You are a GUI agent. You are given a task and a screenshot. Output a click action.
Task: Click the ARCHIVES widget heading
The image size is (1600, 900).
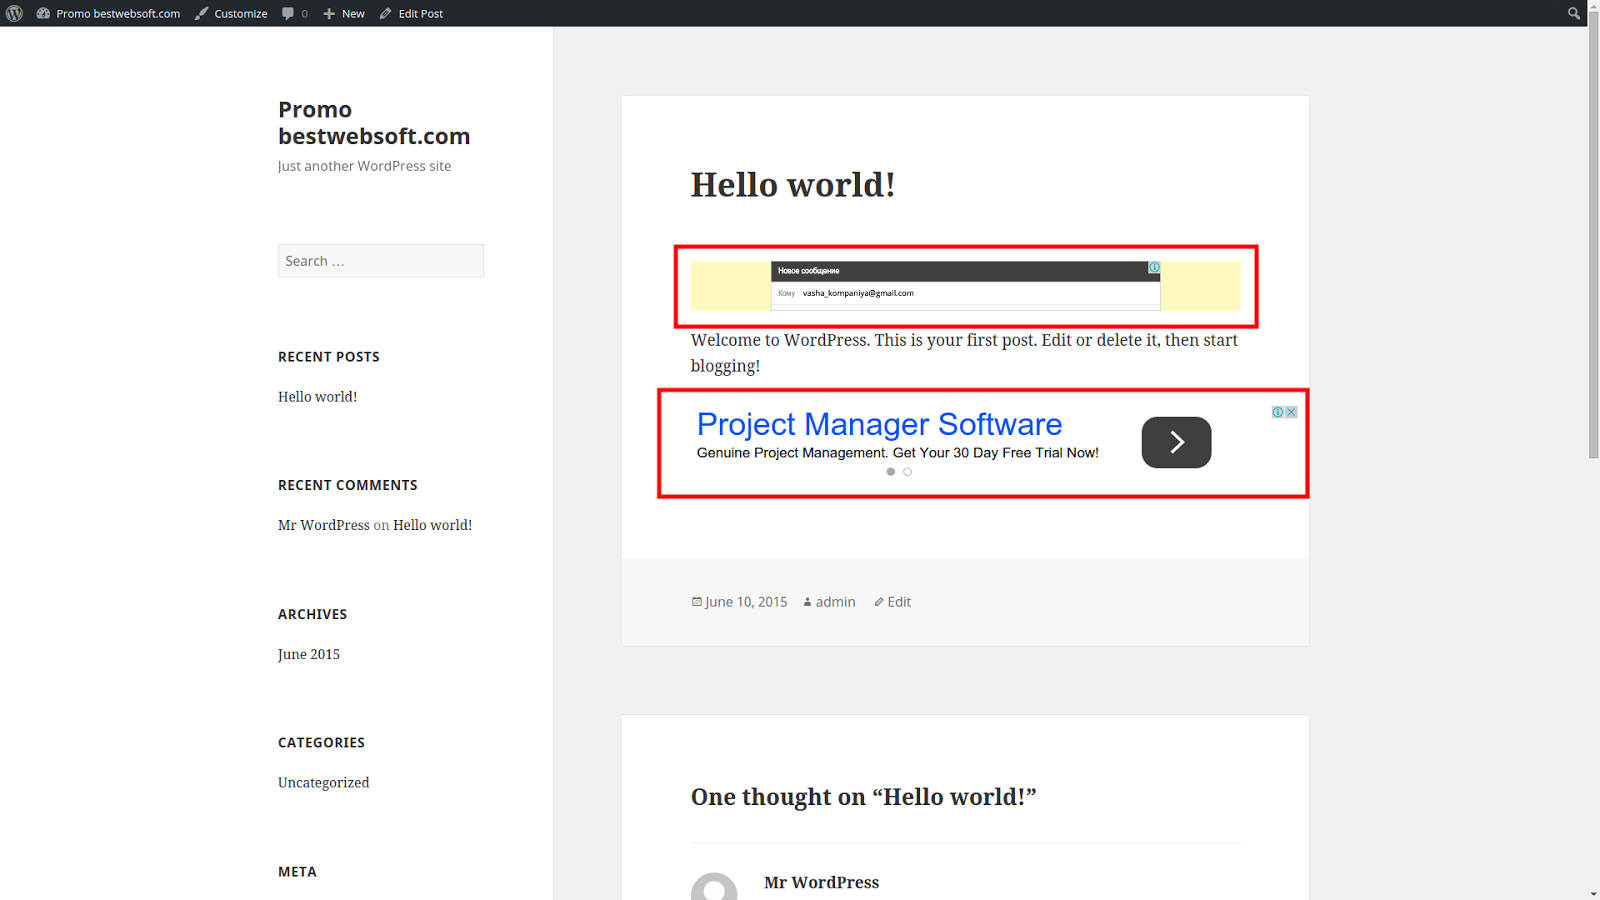click(313, 614)
